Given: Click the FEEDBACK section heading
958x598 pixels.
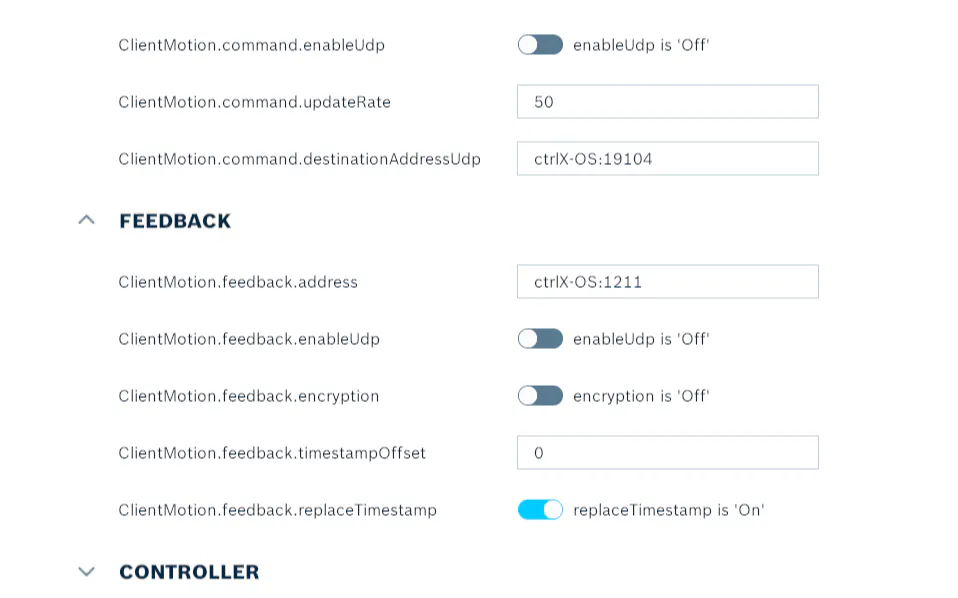Looking at the screenshot, I should pyautogui.click(x=175, y=221).
